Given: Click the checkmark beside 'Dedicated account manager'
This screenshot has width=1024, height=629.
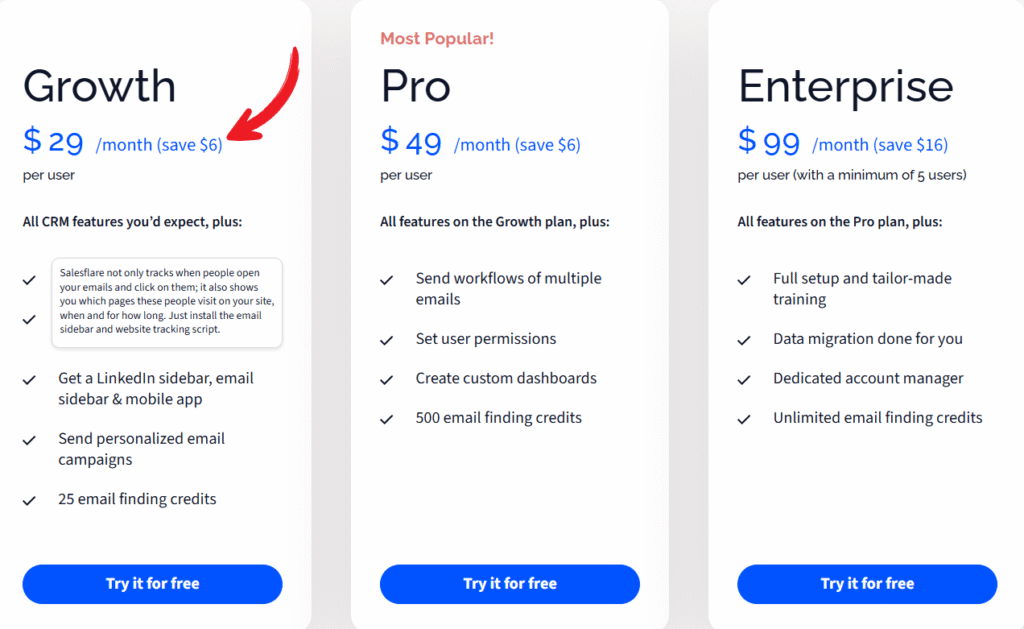Looking at the screenshot, I should pos(744,379).
